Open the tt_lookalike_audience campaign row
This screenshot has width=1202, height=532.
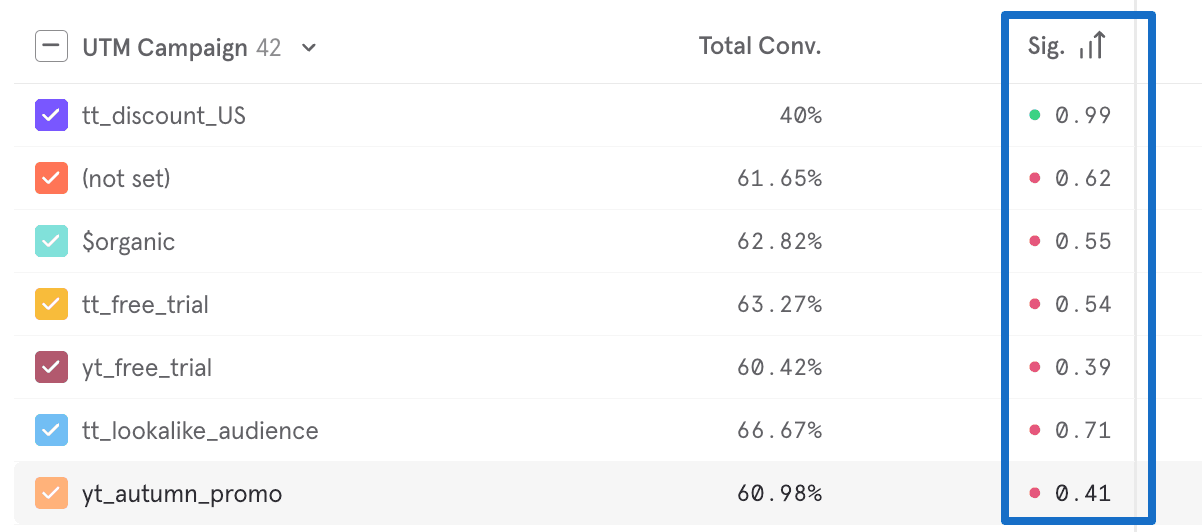[x=200, y=431]
